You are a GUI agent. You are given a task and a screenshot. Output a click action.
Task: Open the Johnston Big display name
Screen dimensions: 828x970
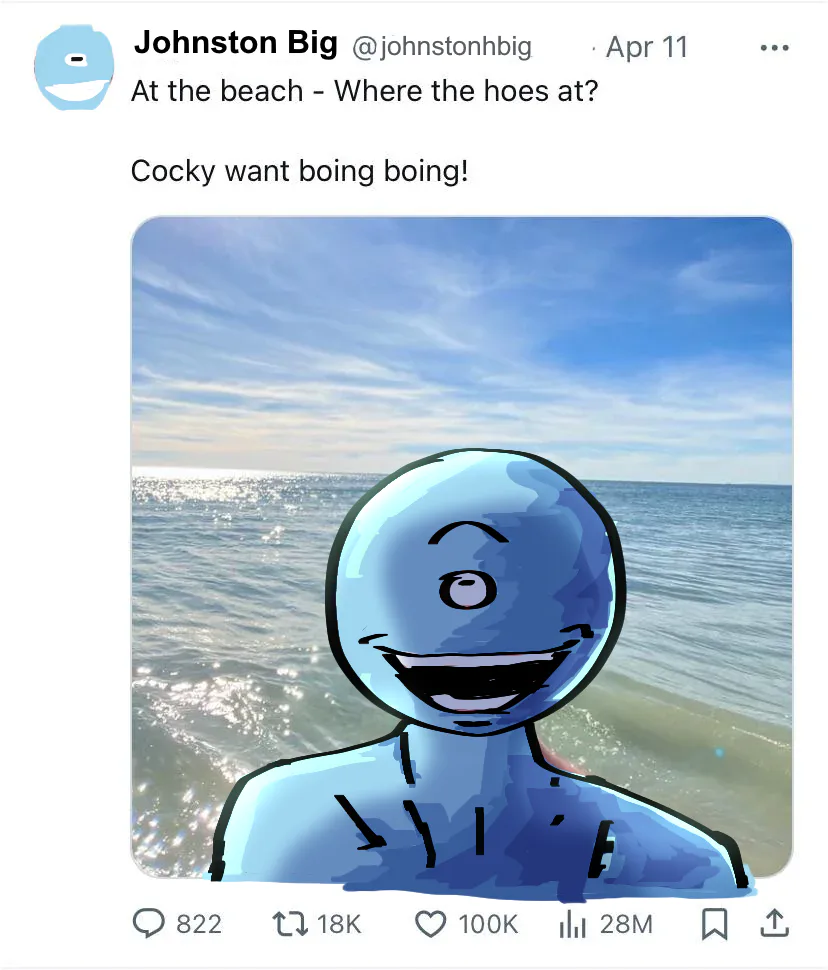click(236, 43)
